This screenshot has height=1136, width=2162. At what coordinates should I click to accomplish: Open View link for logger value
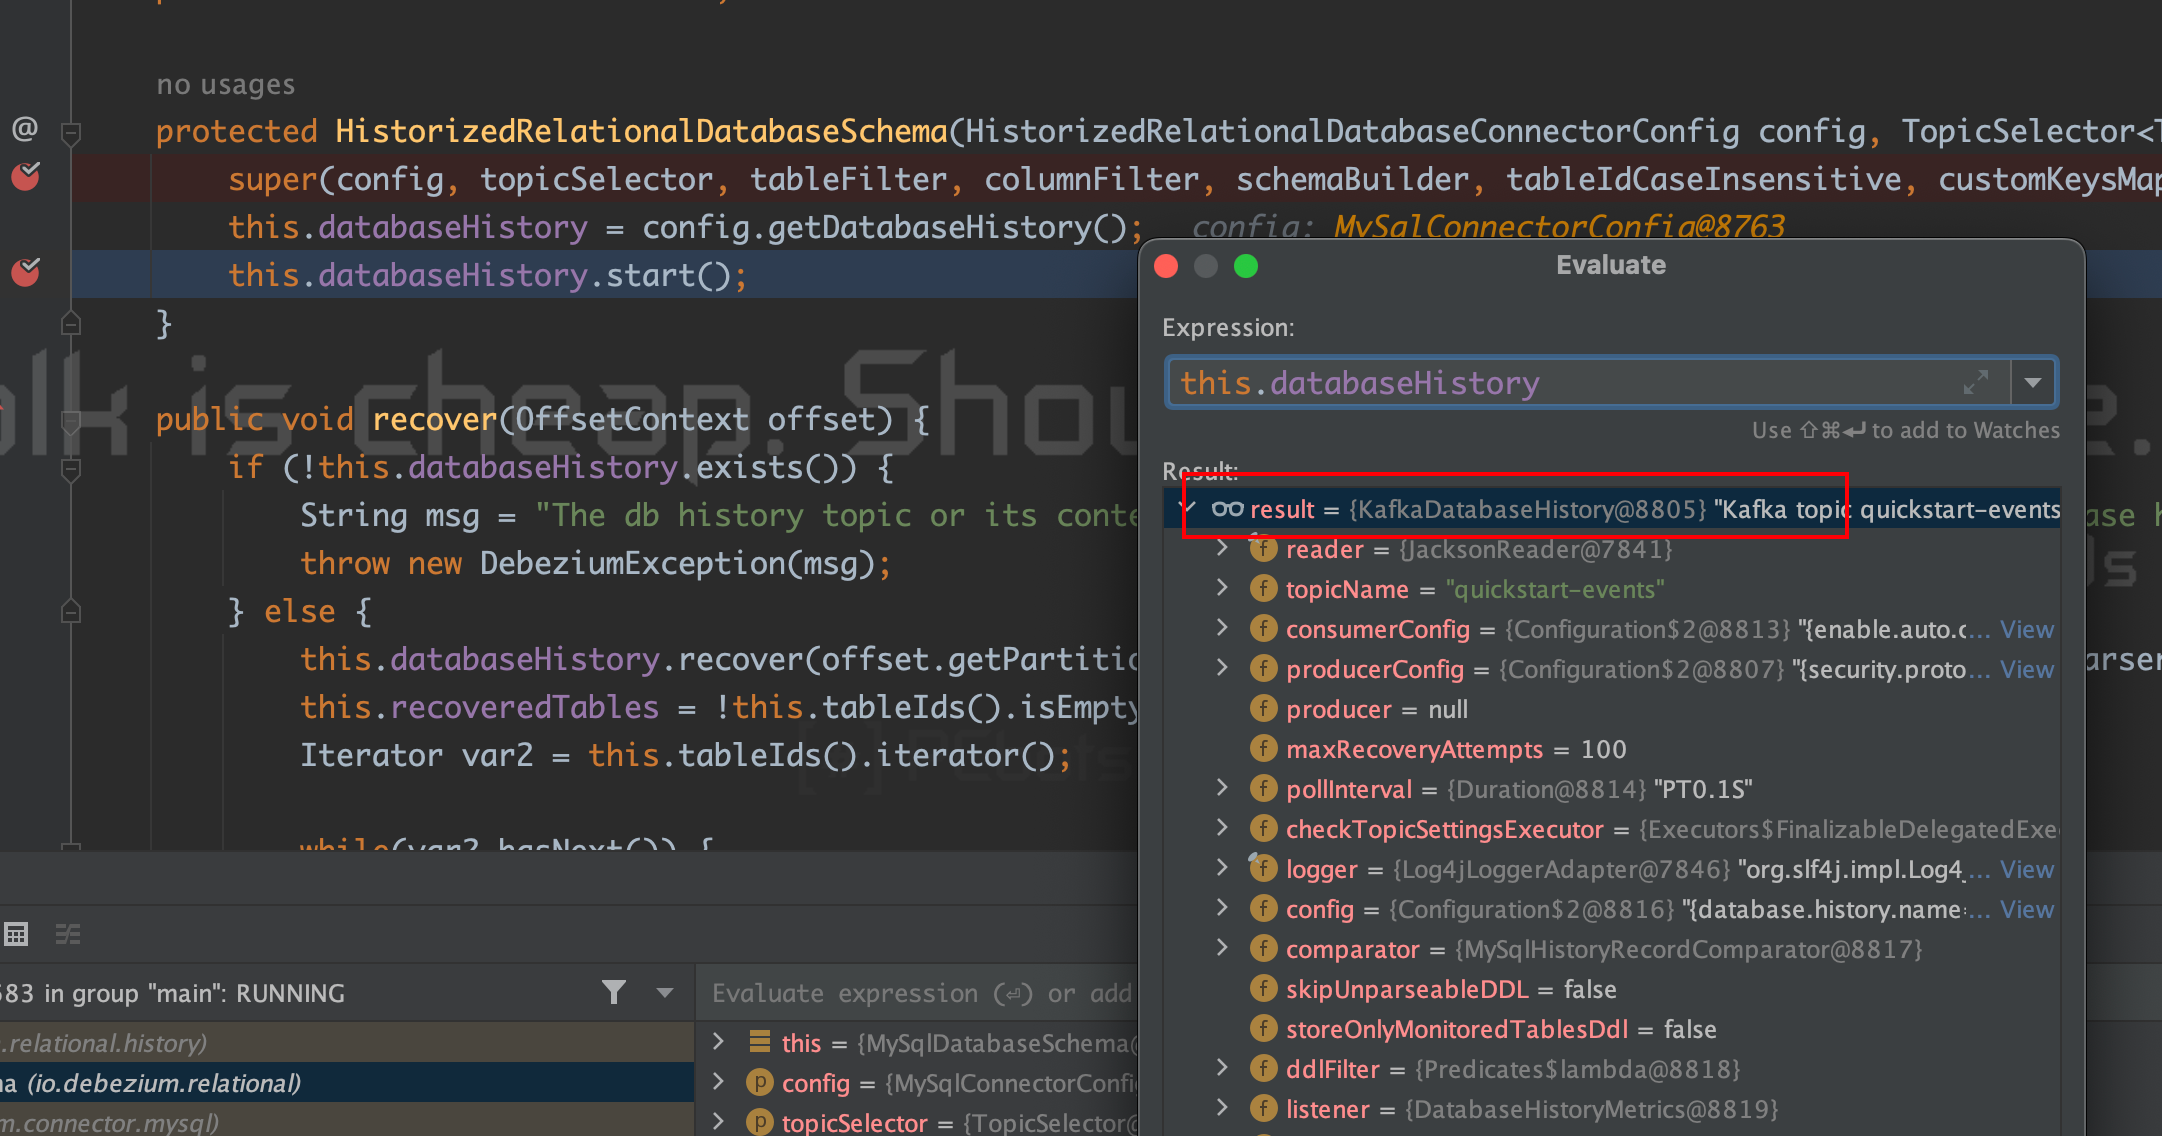2027,869
